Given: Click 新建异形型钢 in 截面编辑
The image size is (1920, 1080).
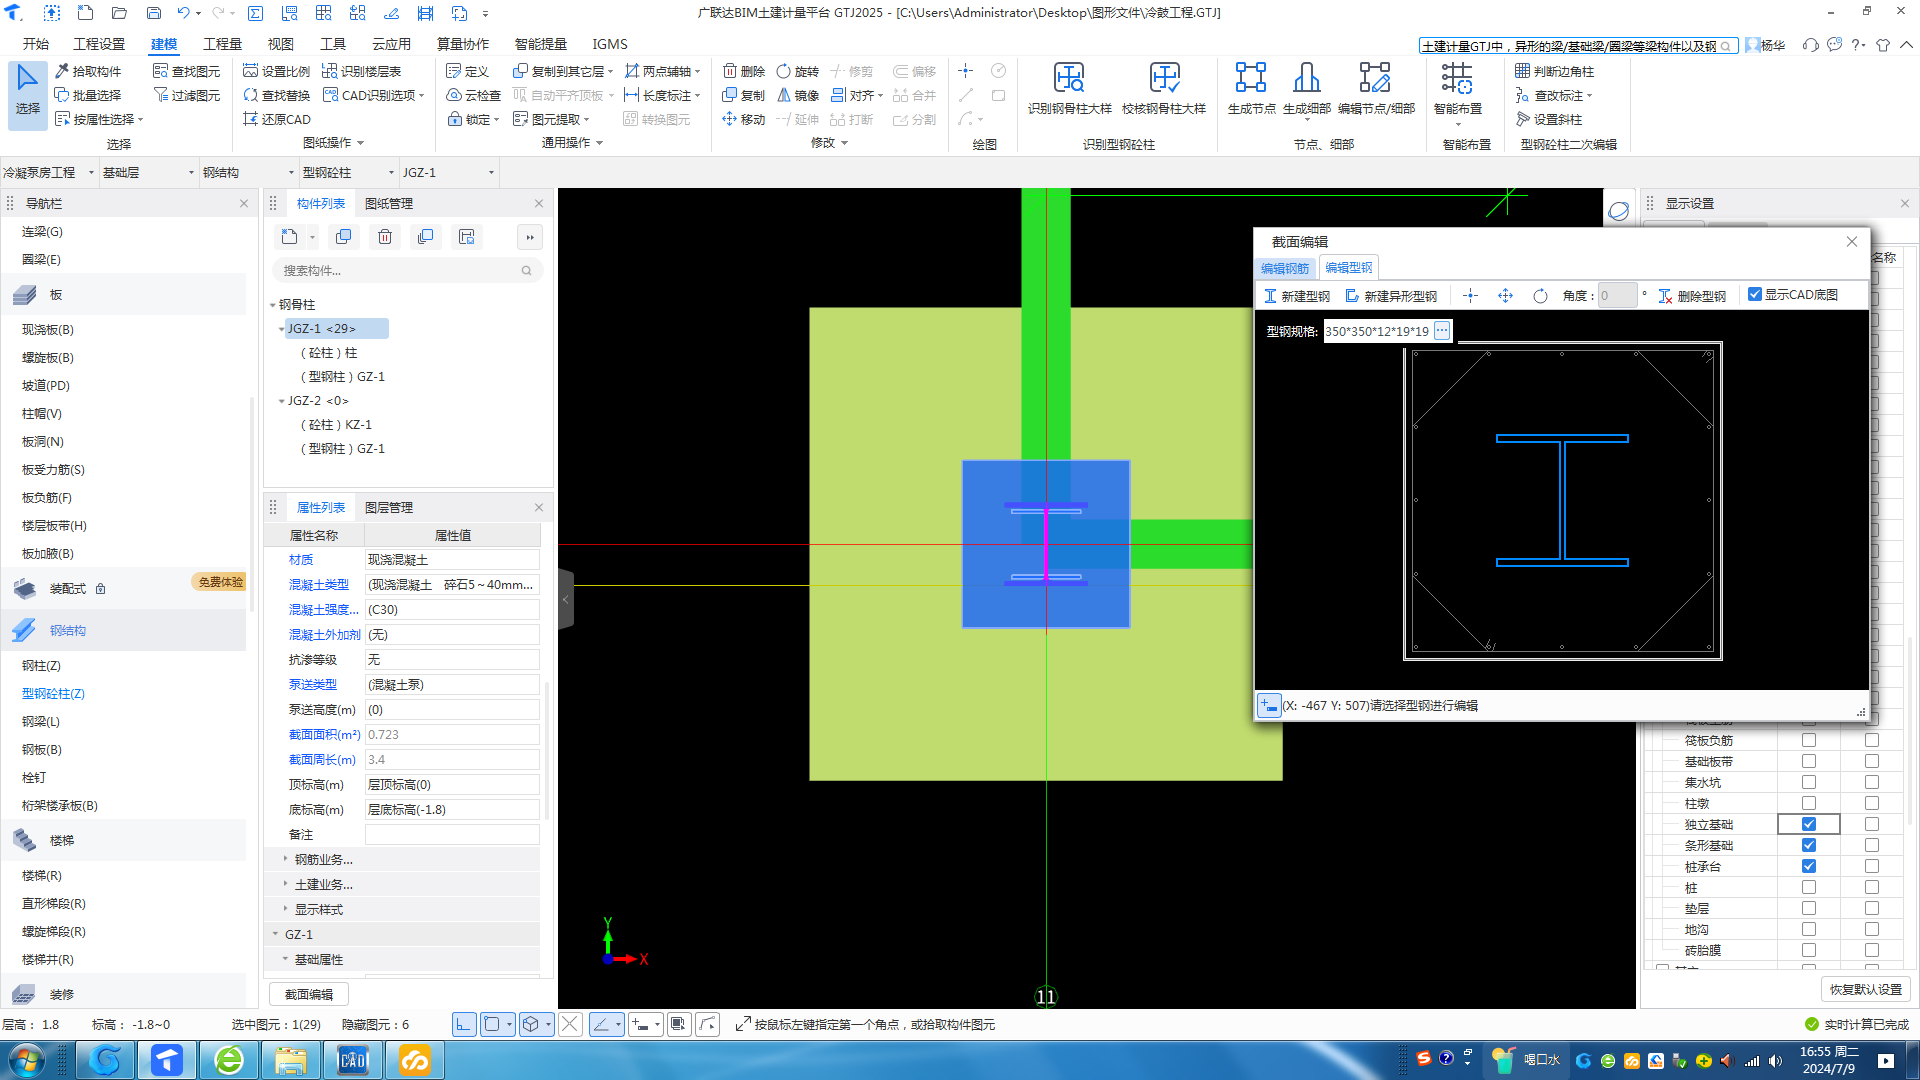Looking at the screenshot, I should (x=1392, y=296).
